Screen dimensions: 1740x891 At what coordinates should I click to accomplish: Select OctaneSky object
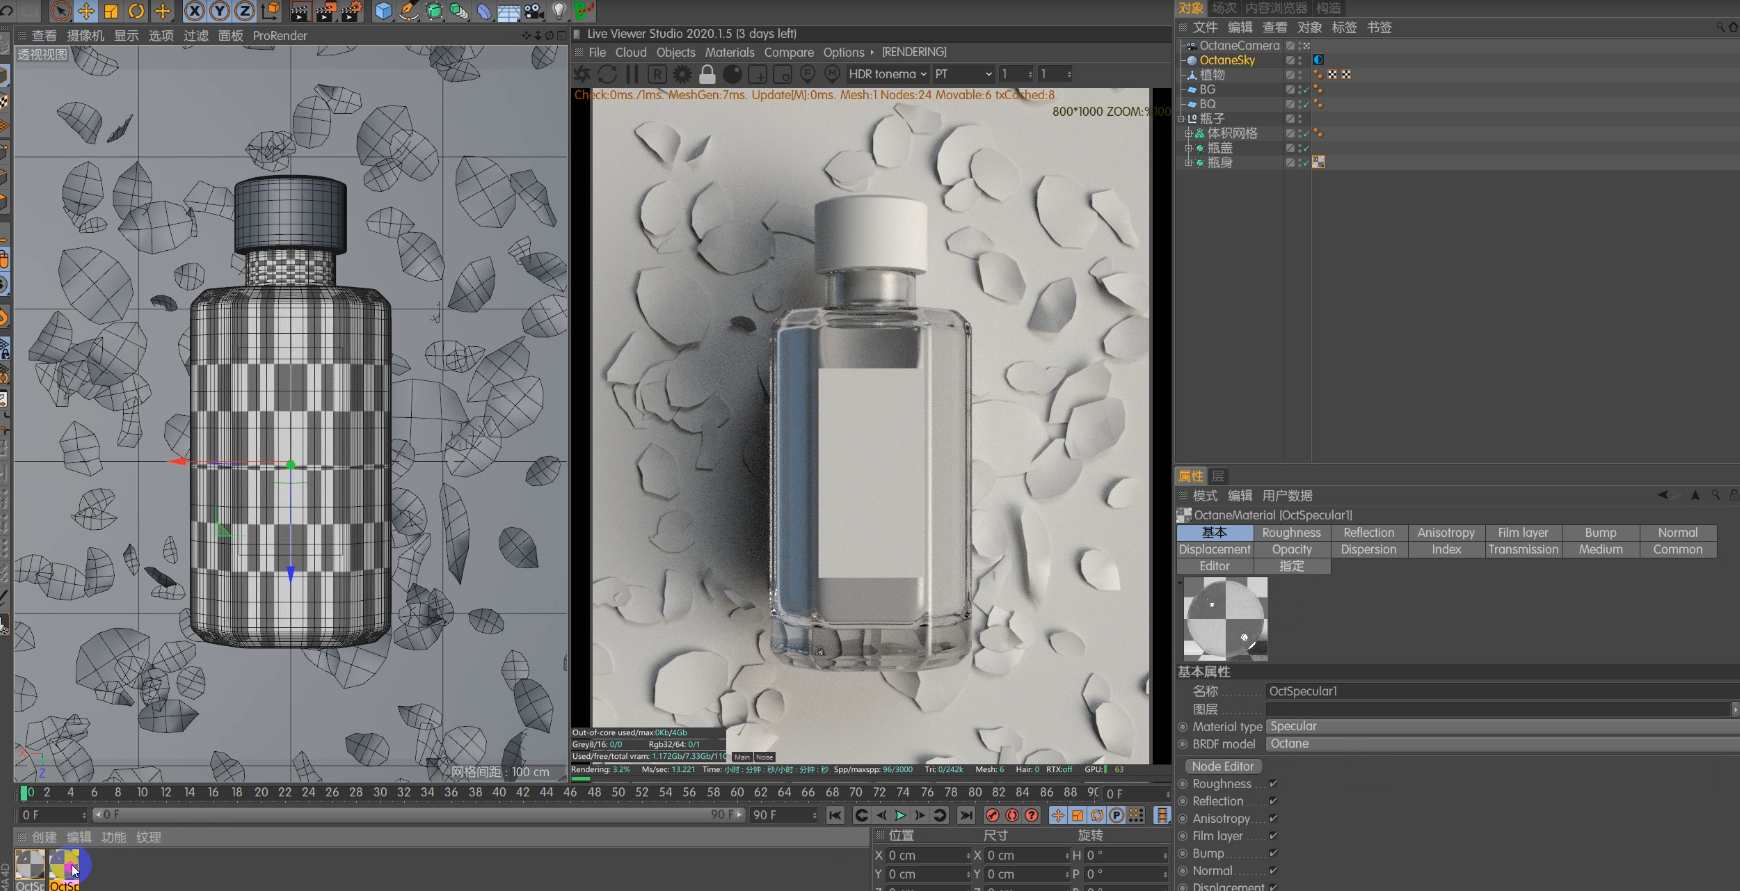1227,60
